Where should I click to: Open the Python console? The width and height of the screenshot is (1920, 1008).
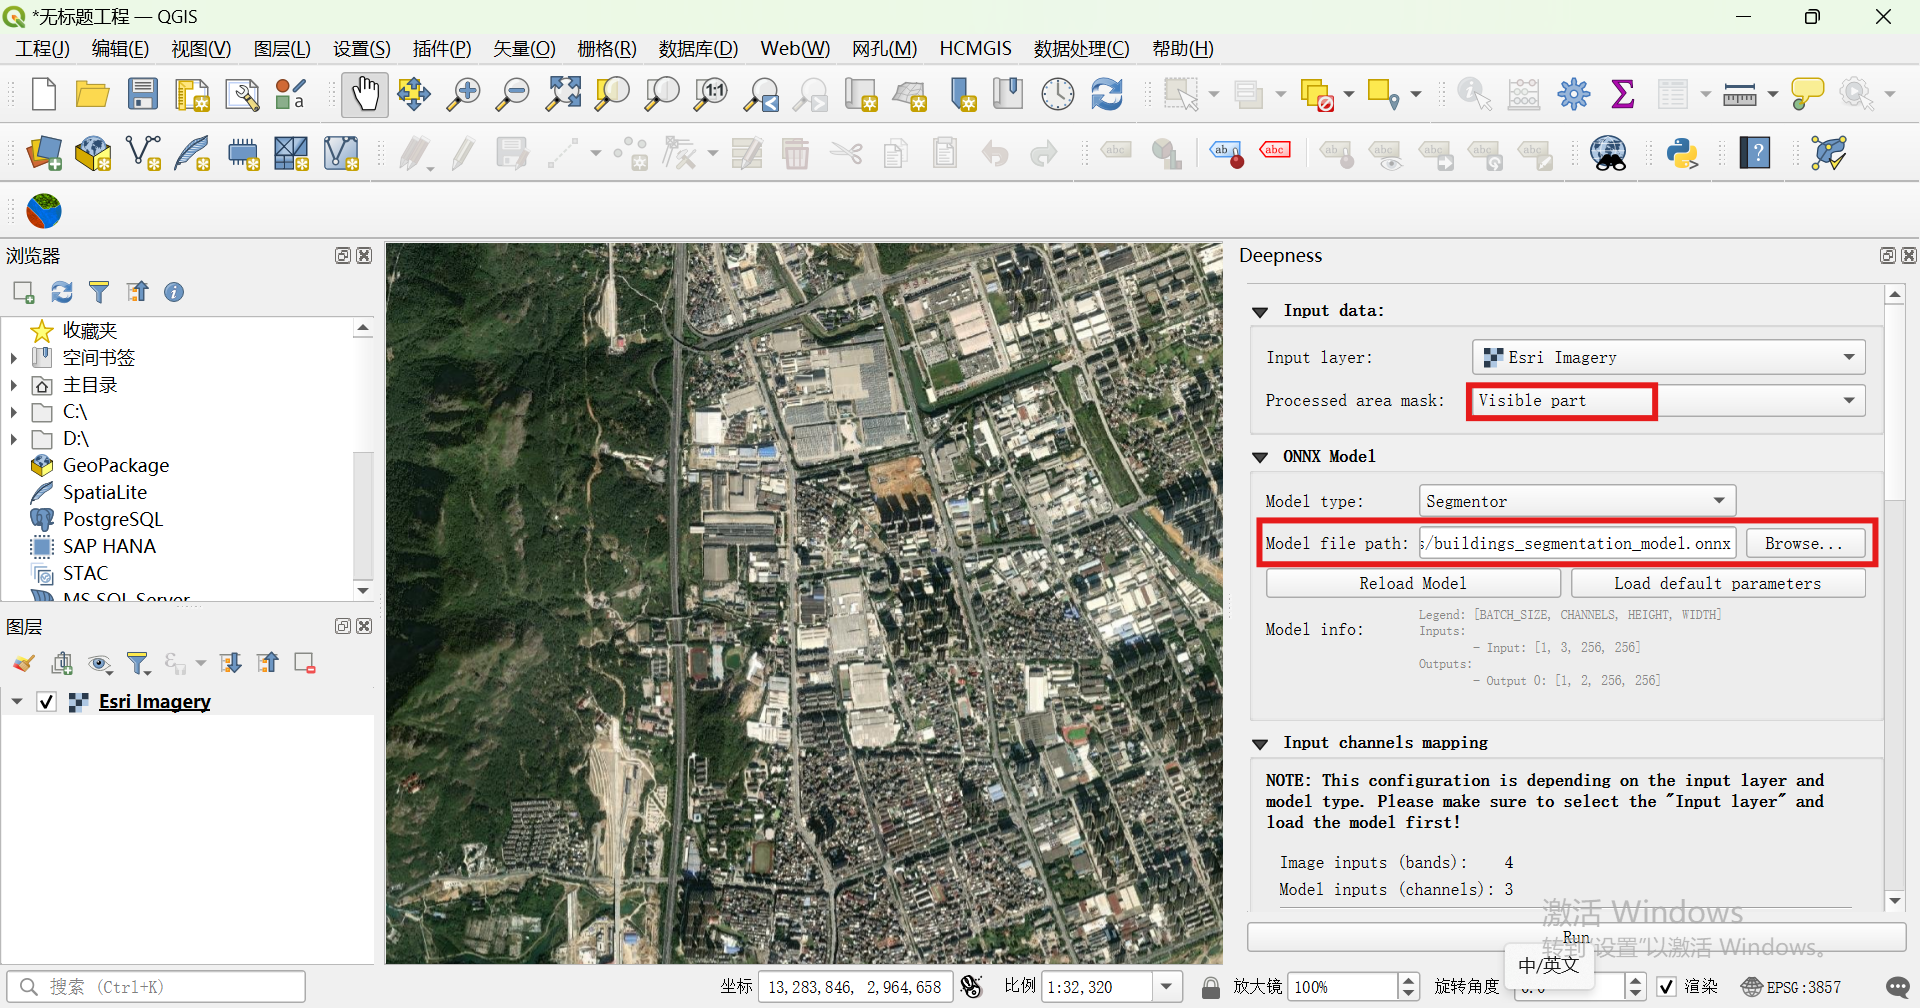tap(1683, 153)
